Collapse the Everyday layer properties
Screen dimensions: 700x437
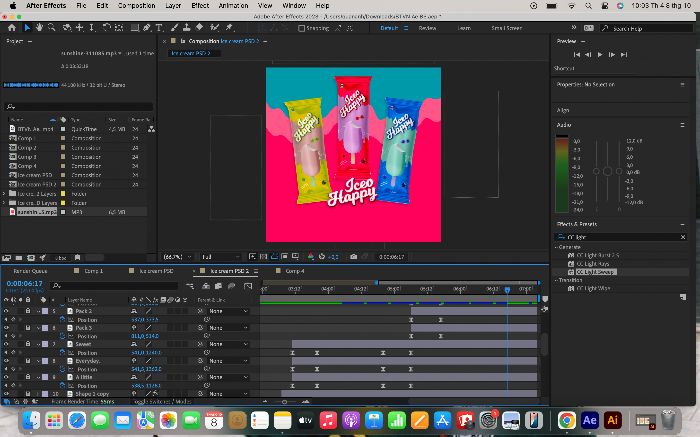pos(38,361)
